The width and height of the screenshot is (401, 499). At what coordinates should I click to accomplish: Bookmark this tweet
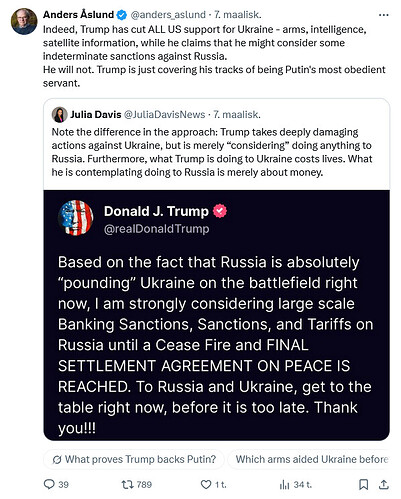[364, 484]
